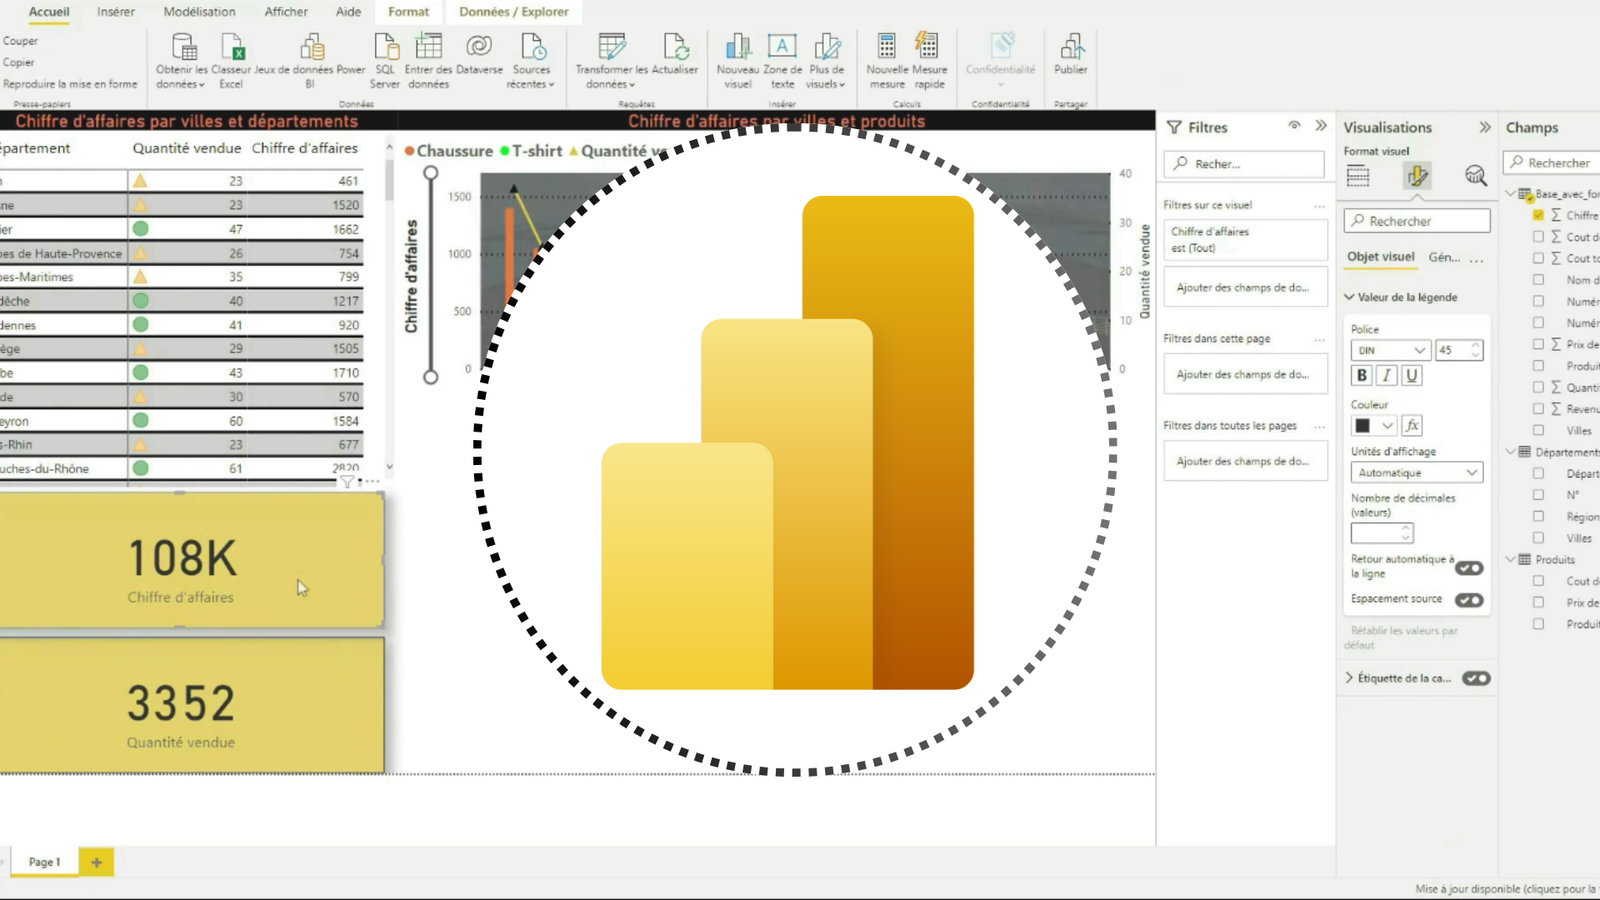1600x900 pixels.
Task: Switch to the Modélisation ribbon tab
Action: point(199,12)
